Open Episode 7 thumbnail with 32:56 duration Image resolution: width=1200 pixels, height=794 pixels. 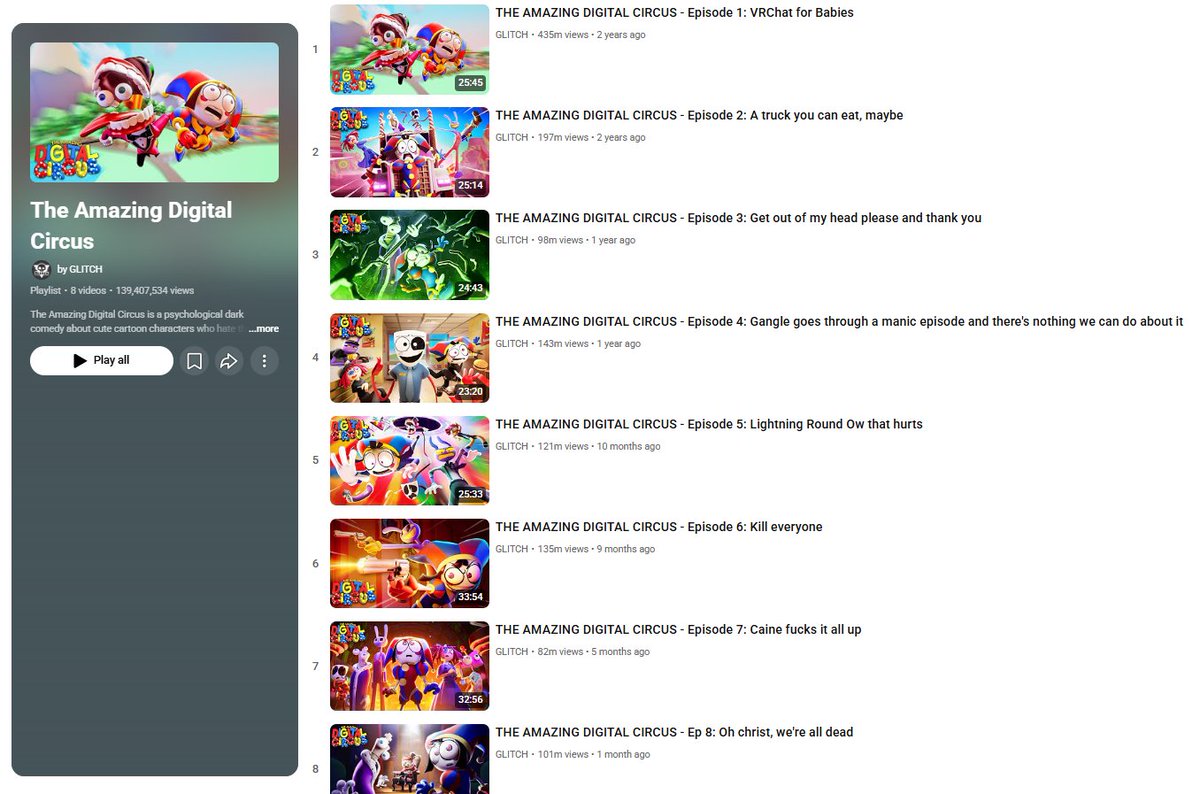click(x=410, y=666)
